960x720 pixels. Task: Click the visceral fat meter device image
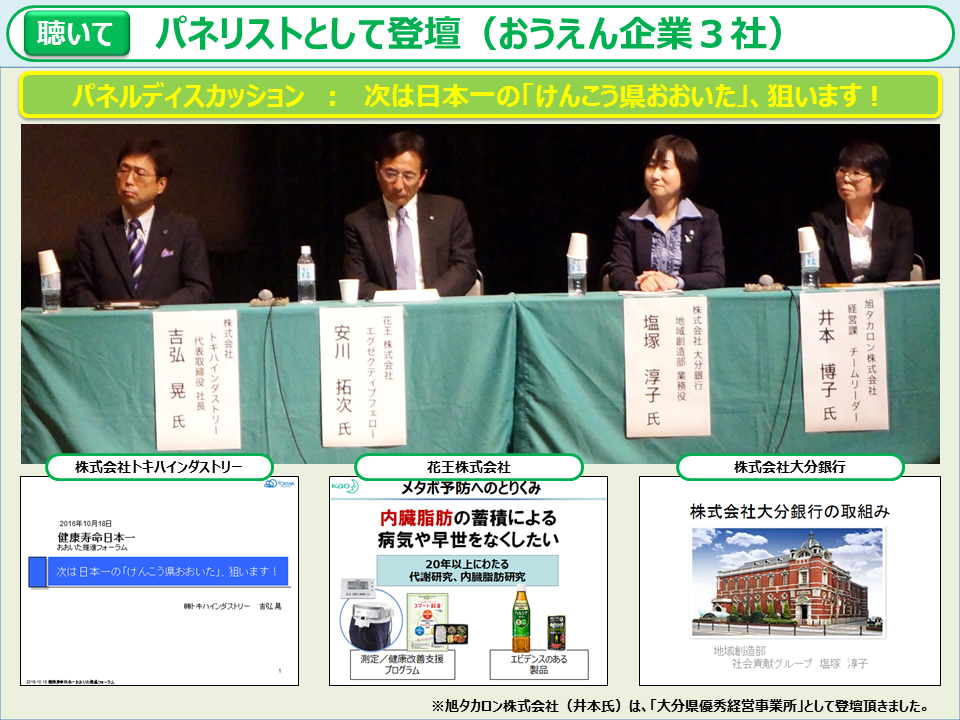(371, 618)
